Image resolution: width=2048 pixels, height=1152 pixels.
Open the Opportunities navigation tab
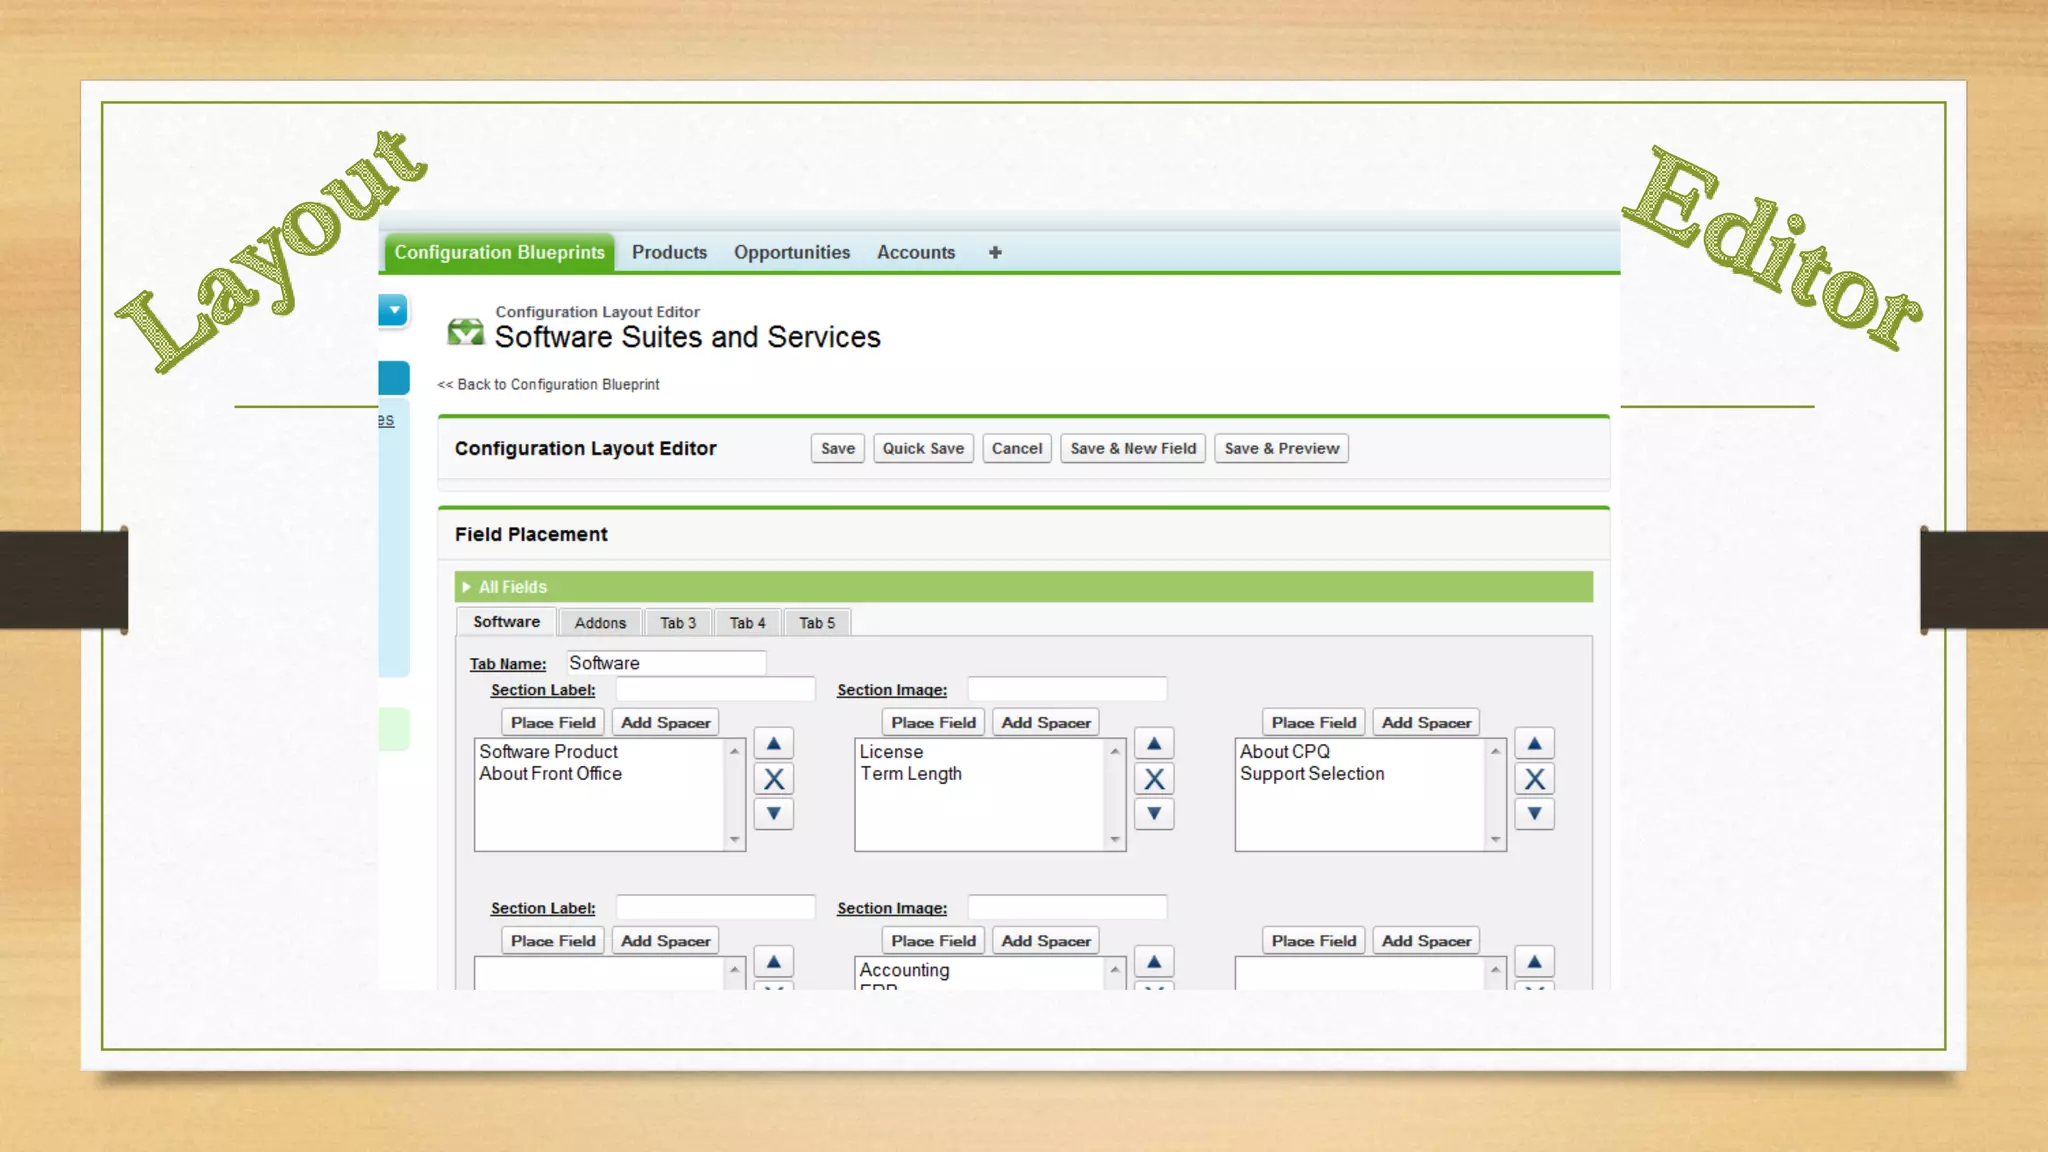pos(791,253)
